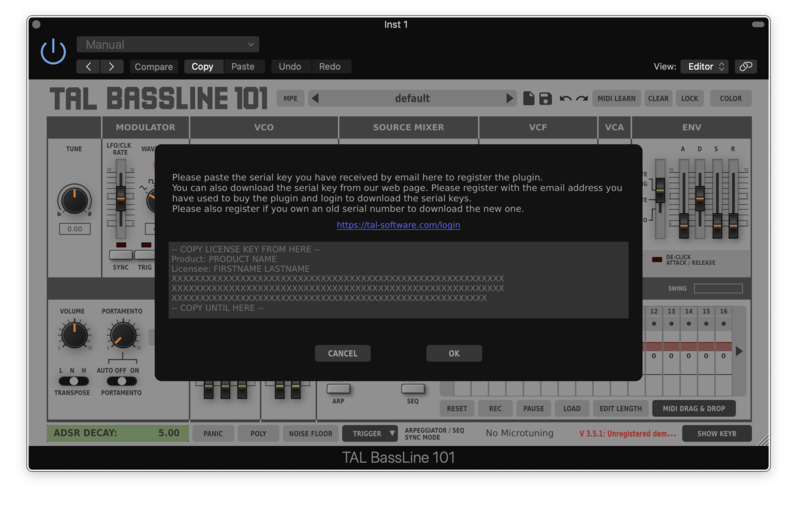Click the license key text area
Viewport: 800px width, 524px height.
tap(398, 280)
